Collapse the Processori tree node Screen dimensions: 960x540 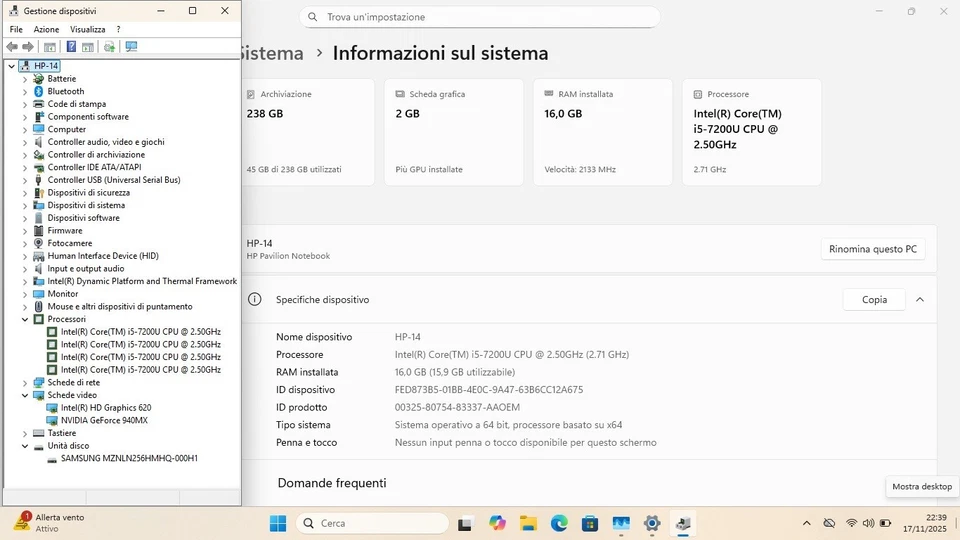25,320
